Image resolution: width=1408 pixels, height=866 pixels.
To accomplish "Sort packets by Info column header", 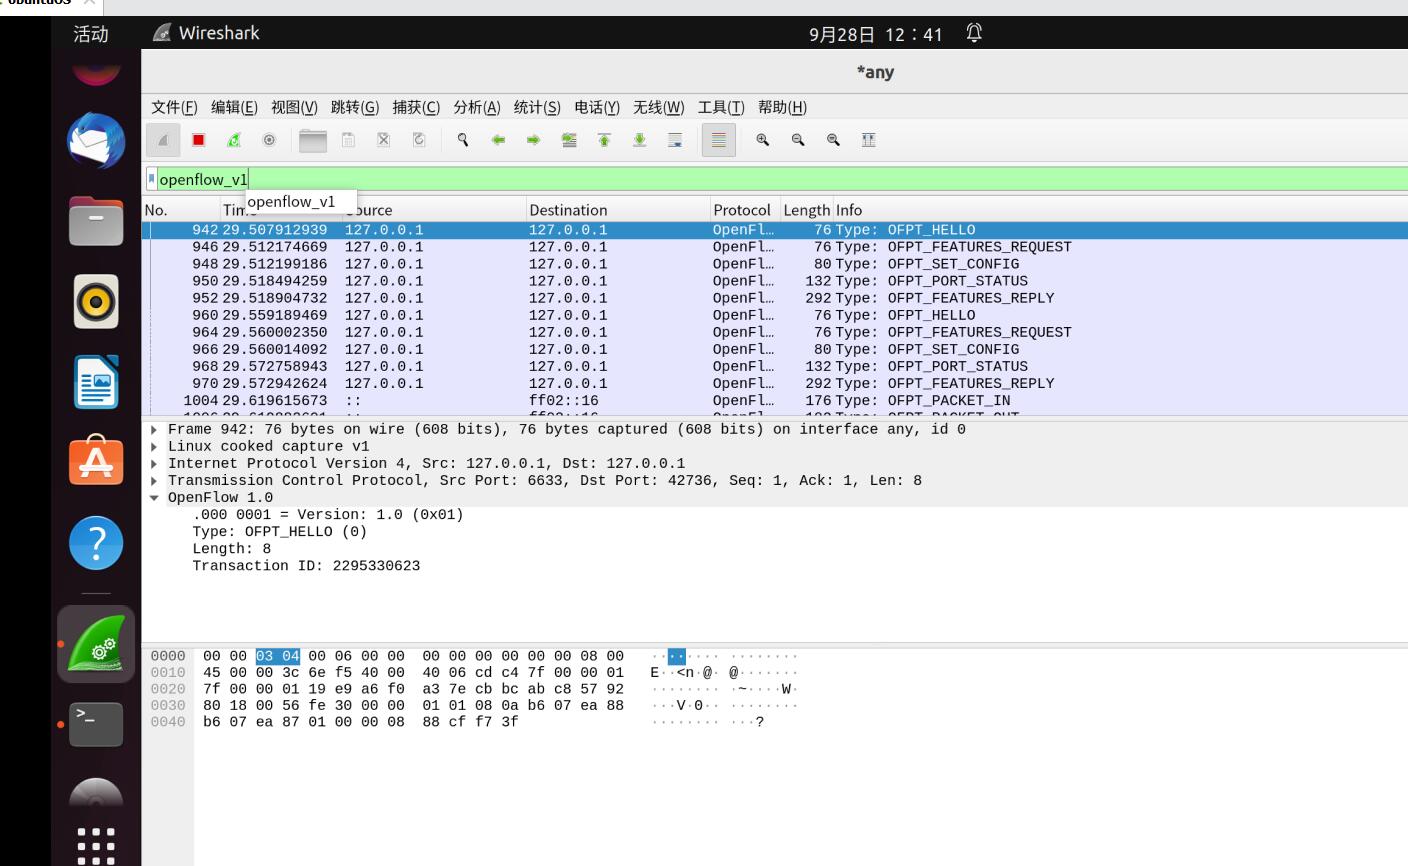I will pos(1120,210).
